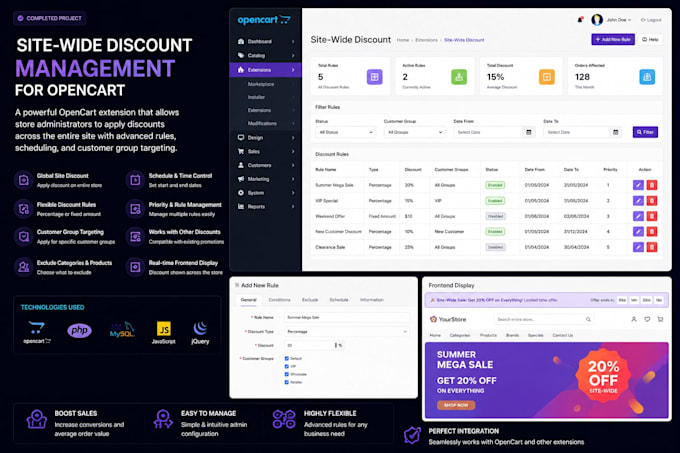
Task: Click the Total Rules purple card icon
Action: pos(375,77)
